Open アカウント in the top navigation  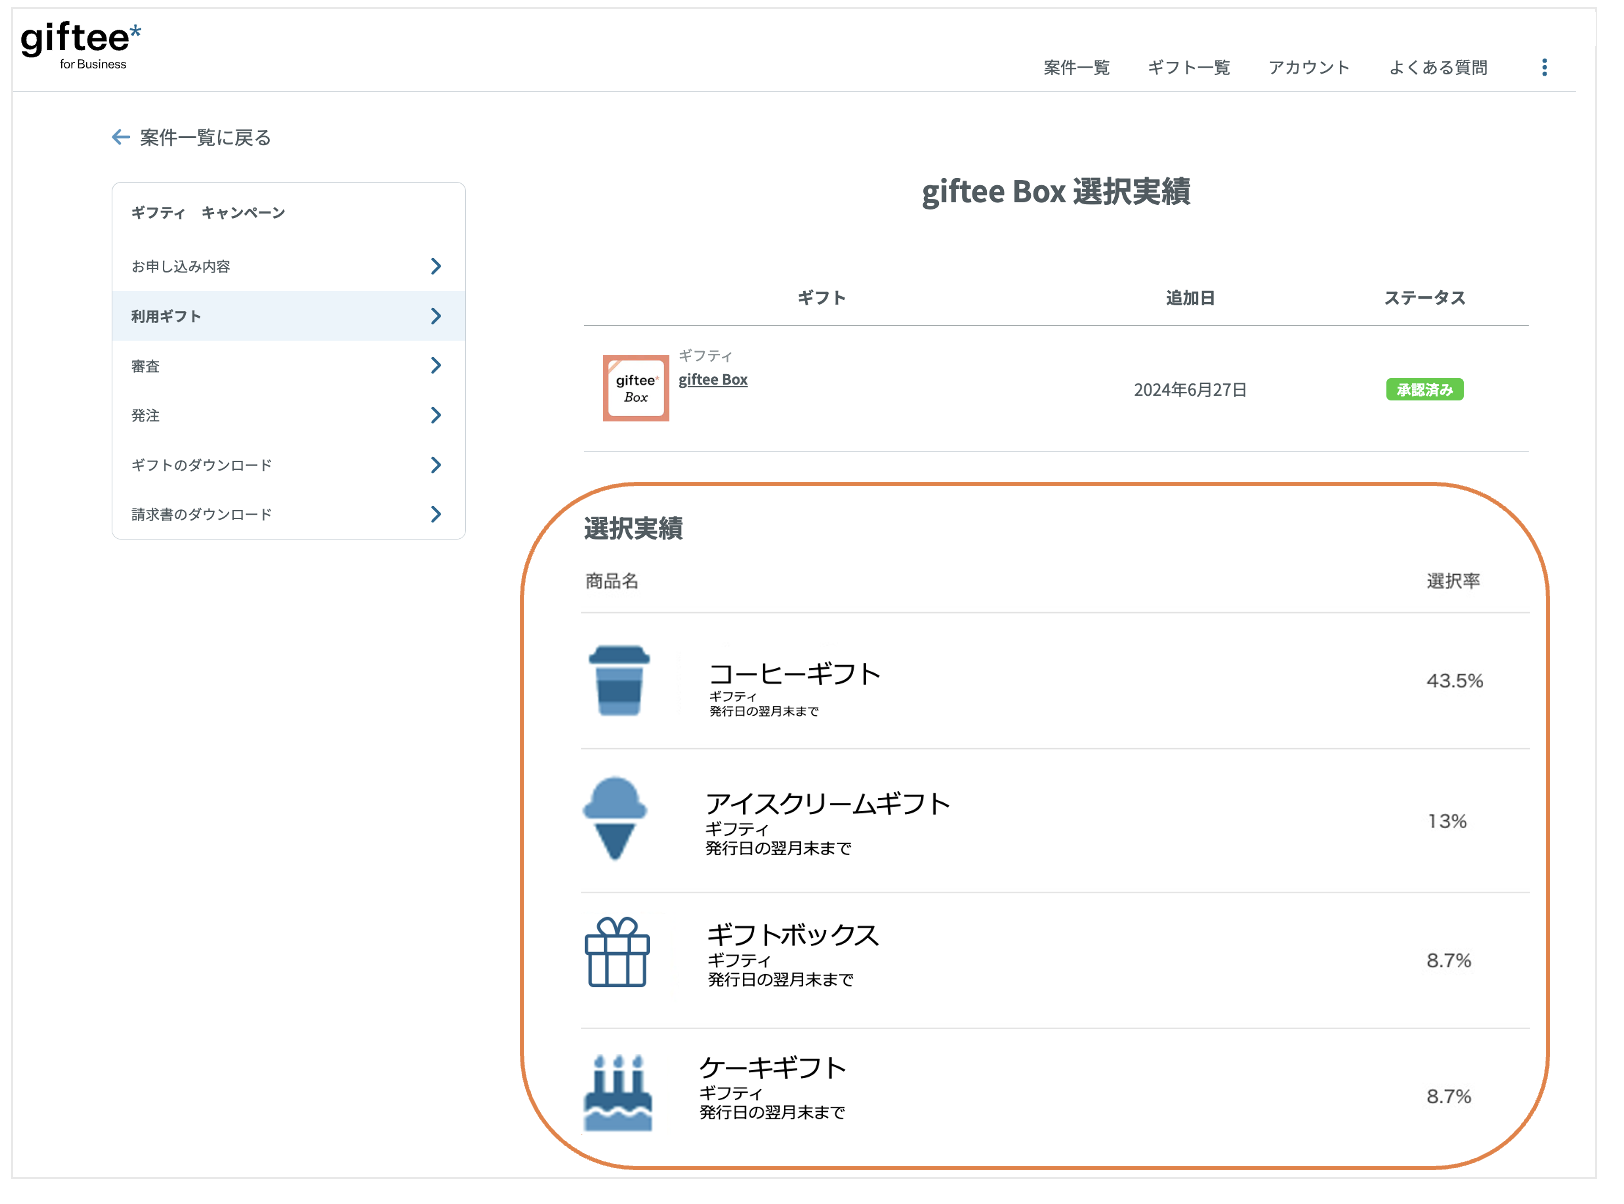pyautogui.click(x=1309, y=67)
